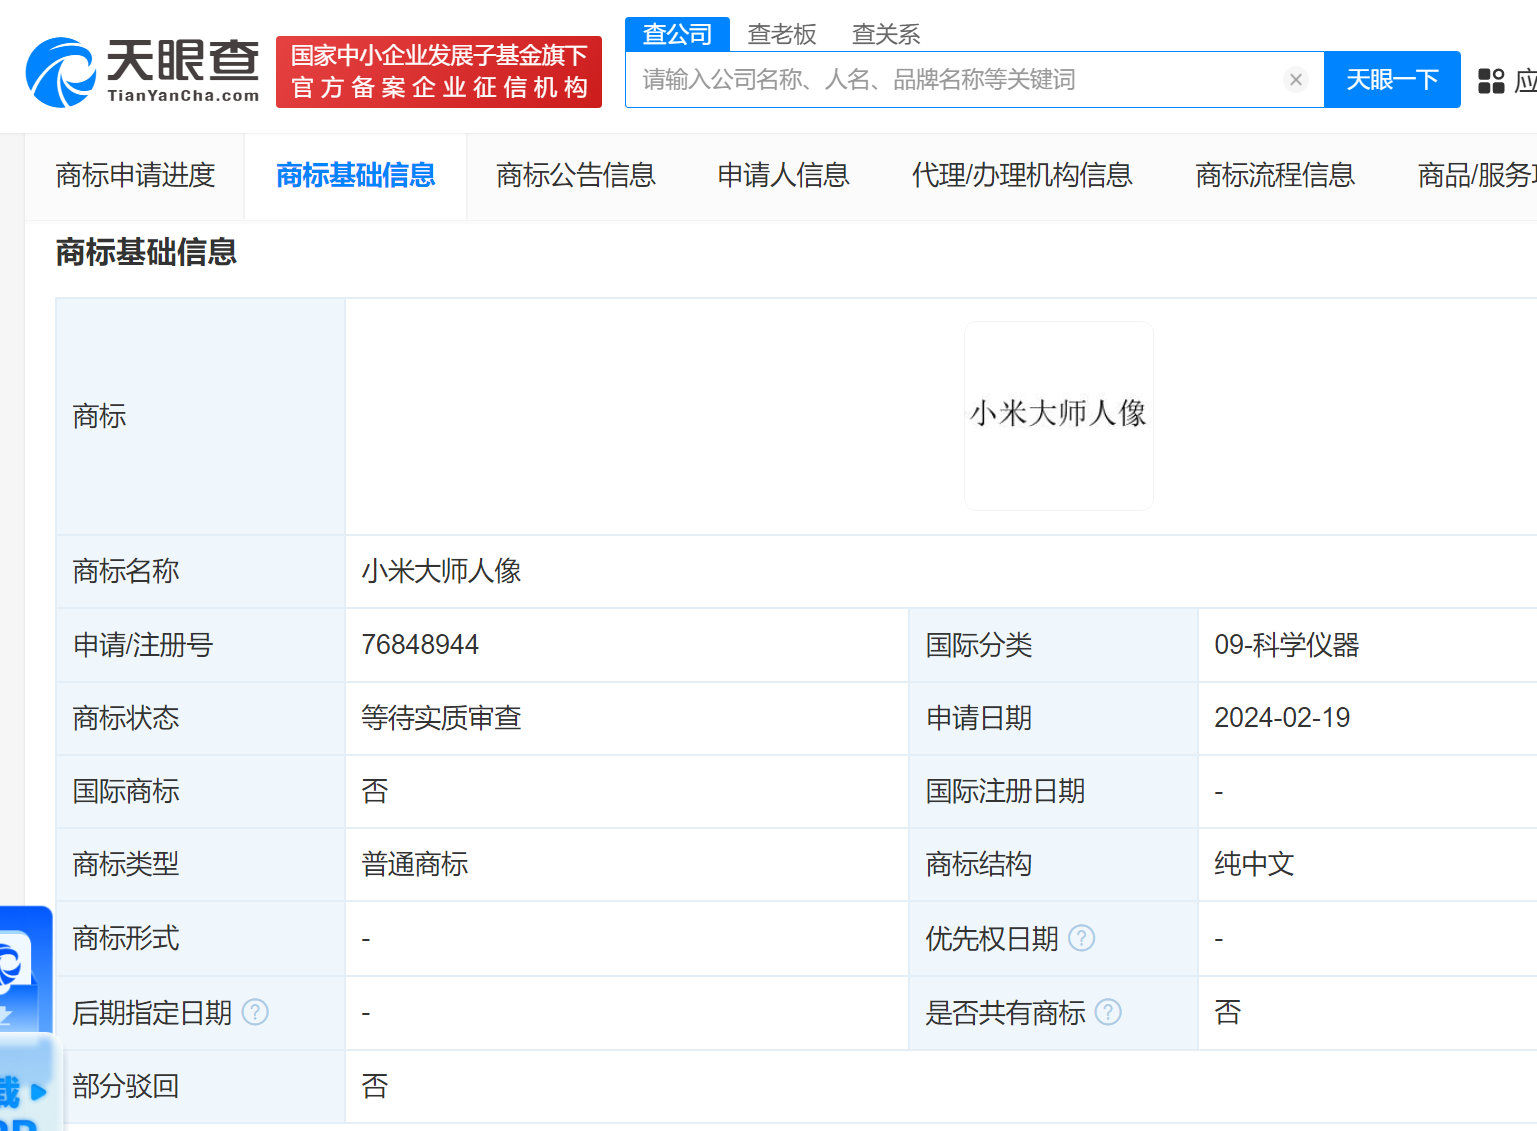Click the 国际商标 label cell
Screen dimensions: 1537x1131
(201, 791)
